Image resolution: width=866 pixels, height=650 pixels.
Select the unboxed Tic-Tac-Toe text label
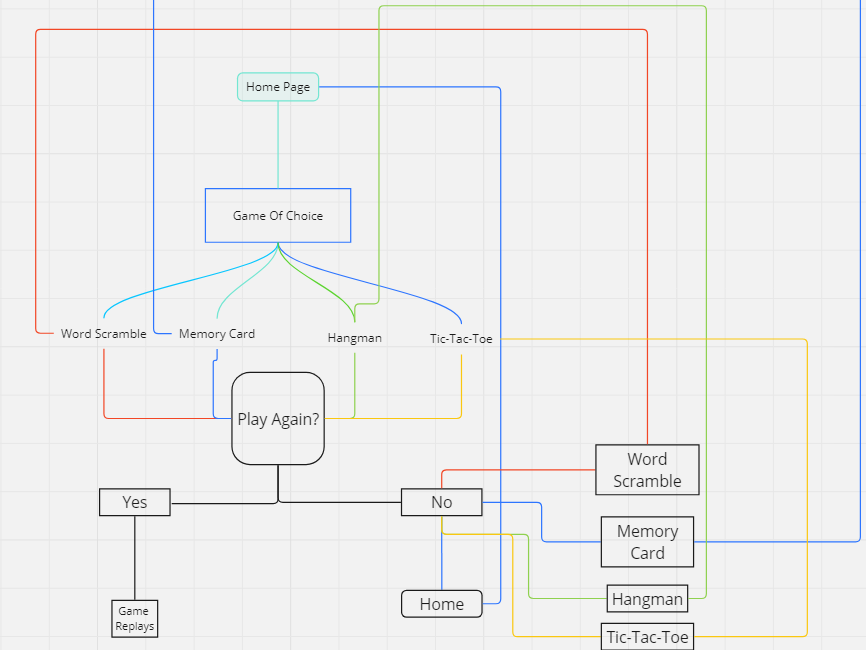click(x=461, y=339)
